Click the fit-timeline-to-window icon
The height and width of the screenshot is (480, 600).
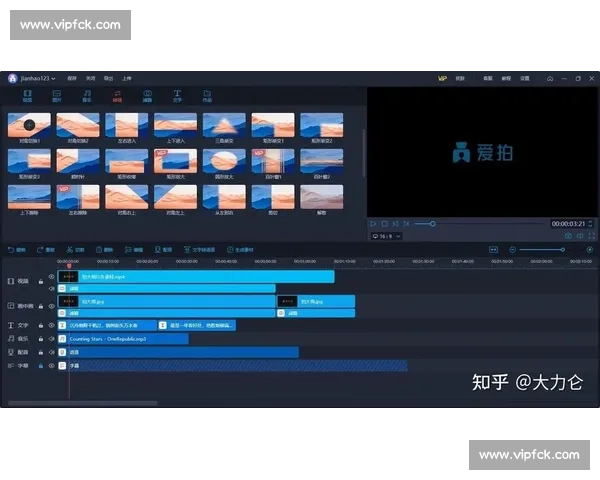pos(493,250)
